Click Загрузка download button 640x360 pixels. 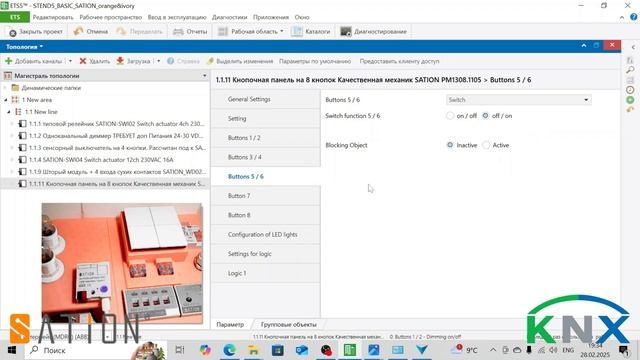[x=133, y=61]
